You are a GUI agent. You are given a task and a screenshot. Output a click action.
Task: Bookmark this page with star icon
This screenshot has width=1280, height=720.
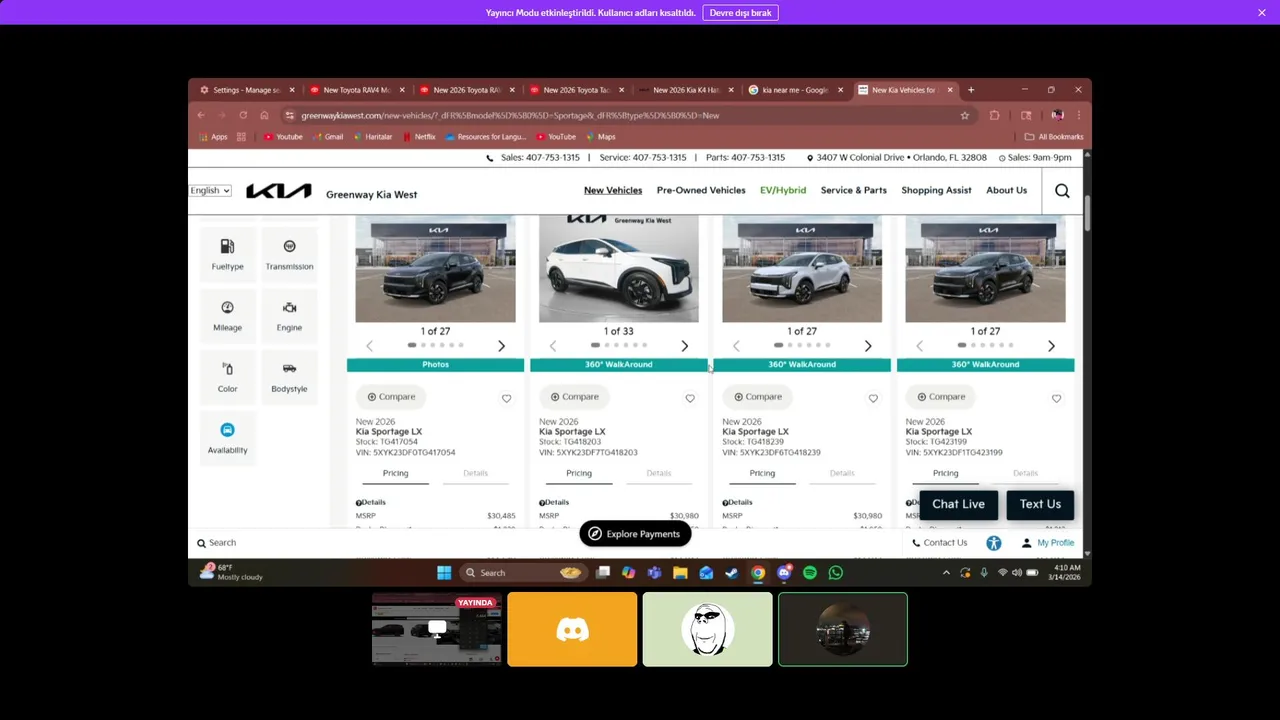[x=965, y=116]
